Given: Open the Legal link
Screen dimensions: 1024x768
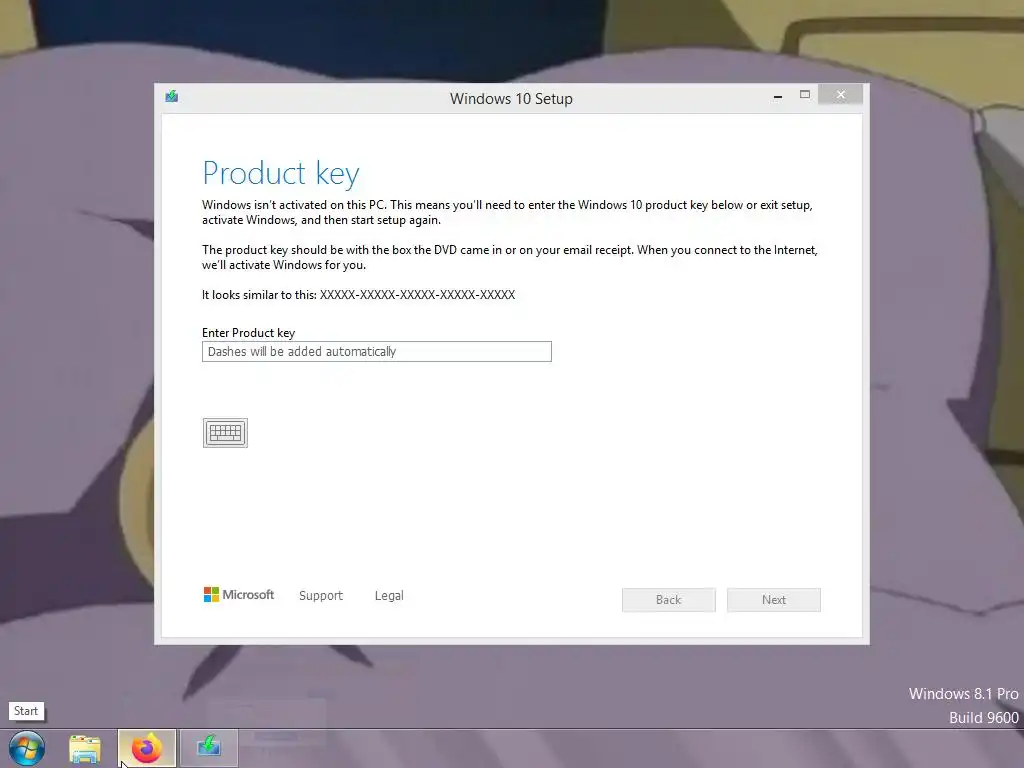Looking at the screenshot, I should 389,596.
